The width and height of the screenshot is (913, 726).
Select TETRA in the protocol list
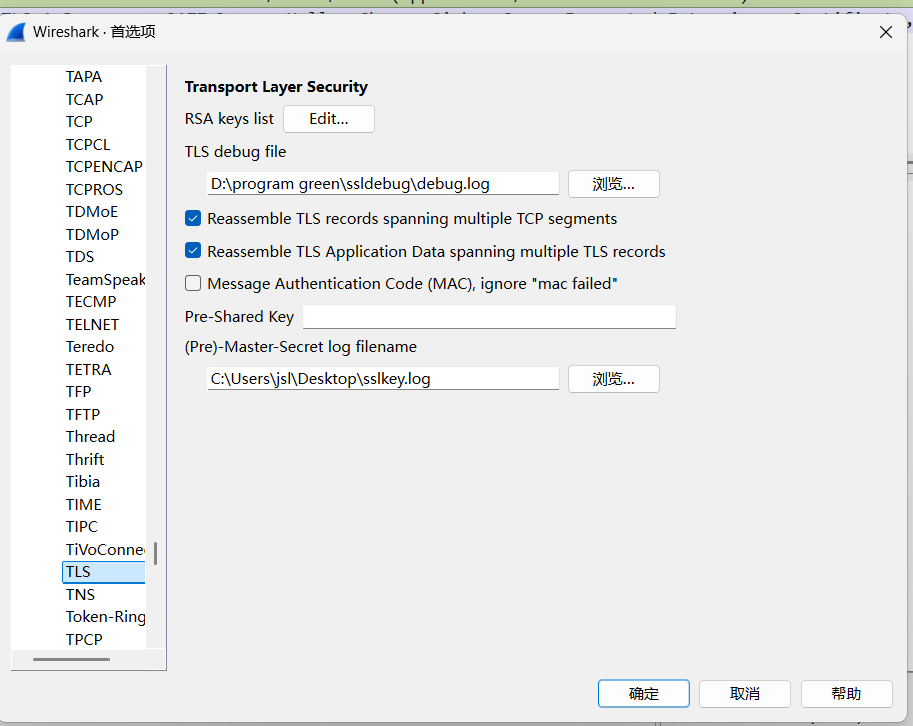[x=88, y=370]
